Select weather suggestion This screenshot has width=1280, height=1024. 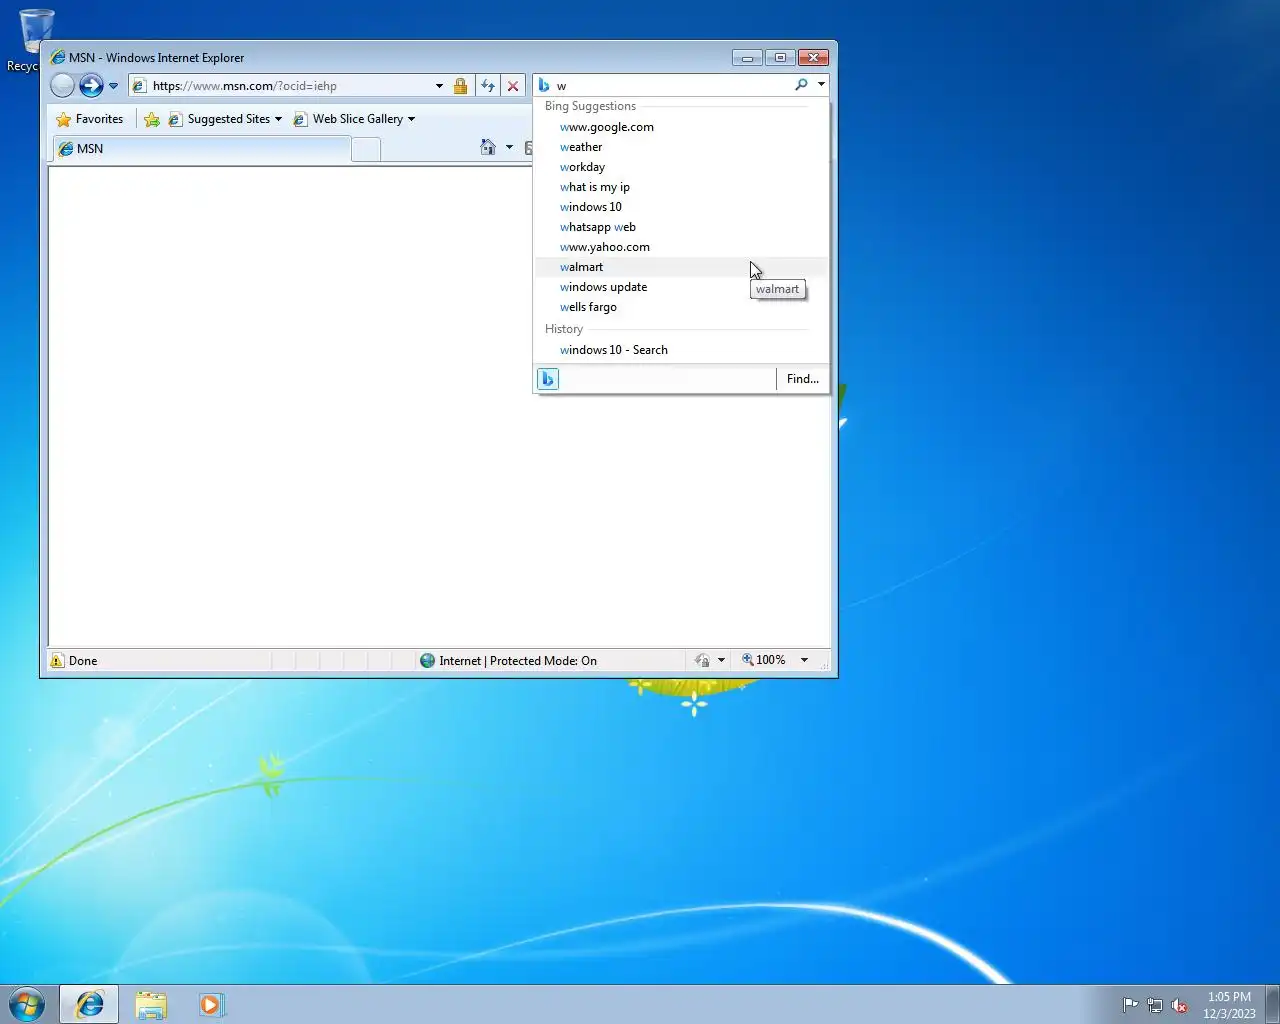pyautogui.click(x=681, y=147)
